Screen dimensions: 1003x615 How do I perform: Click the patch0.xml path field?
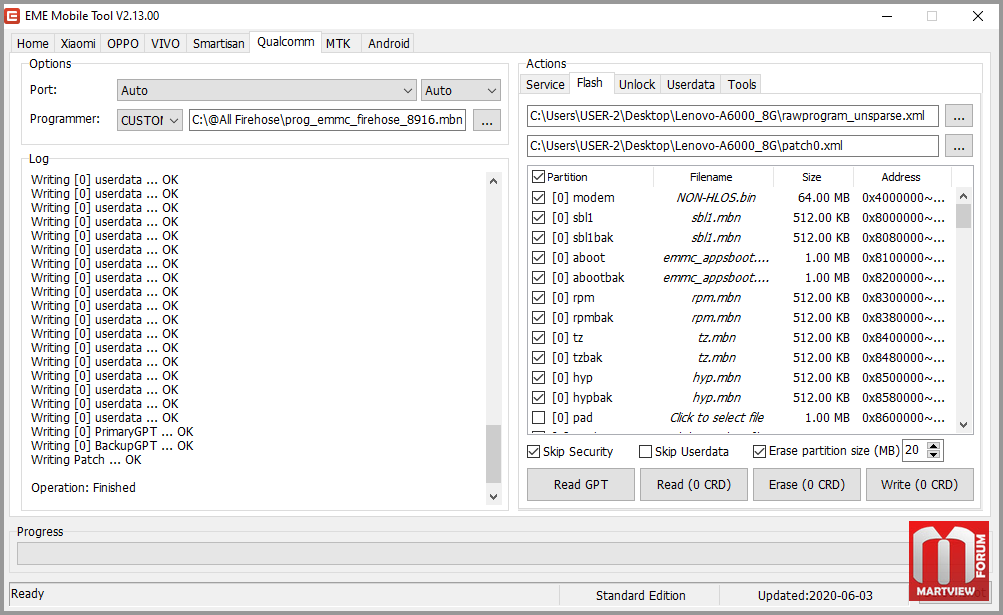732,146
